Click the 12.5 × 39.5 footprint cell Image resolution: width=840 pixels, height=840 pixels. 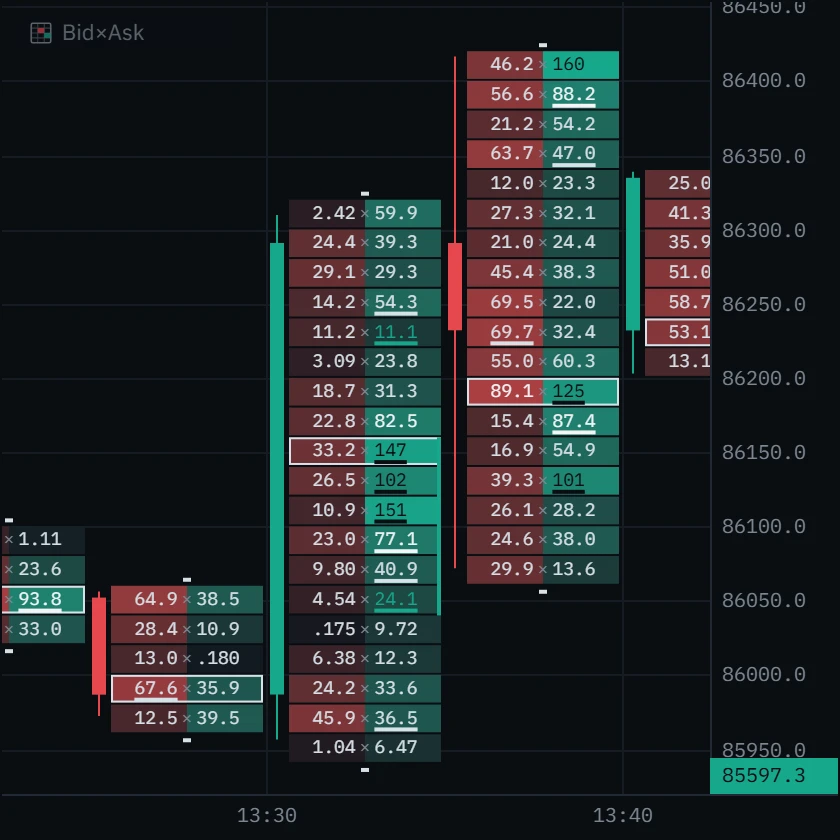[187, 718]
